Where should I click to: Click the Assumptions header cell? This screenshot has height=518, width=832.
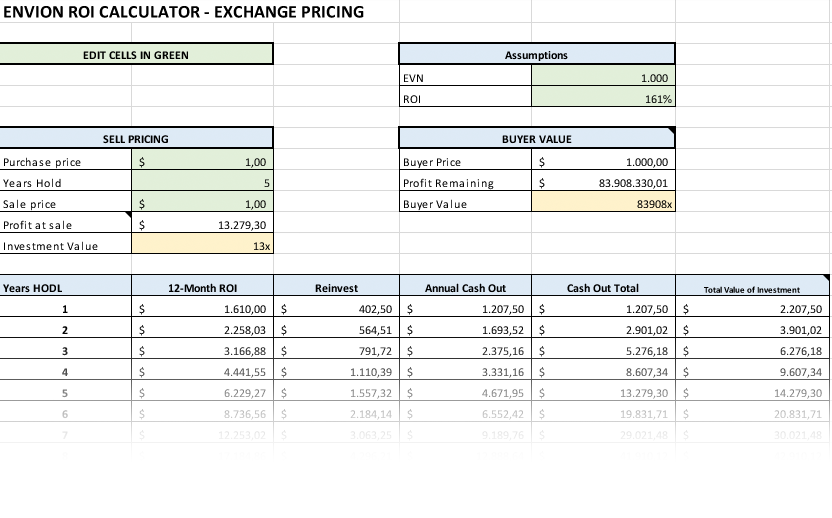click(536, 55)
